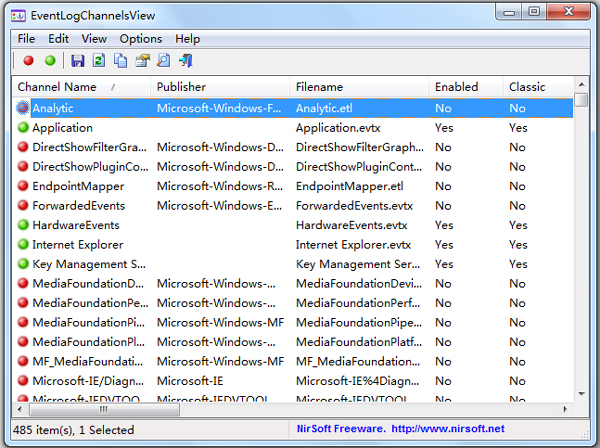Select the HardwareEvents channel name
Viewport: 600px width, 448px height.
76,225
